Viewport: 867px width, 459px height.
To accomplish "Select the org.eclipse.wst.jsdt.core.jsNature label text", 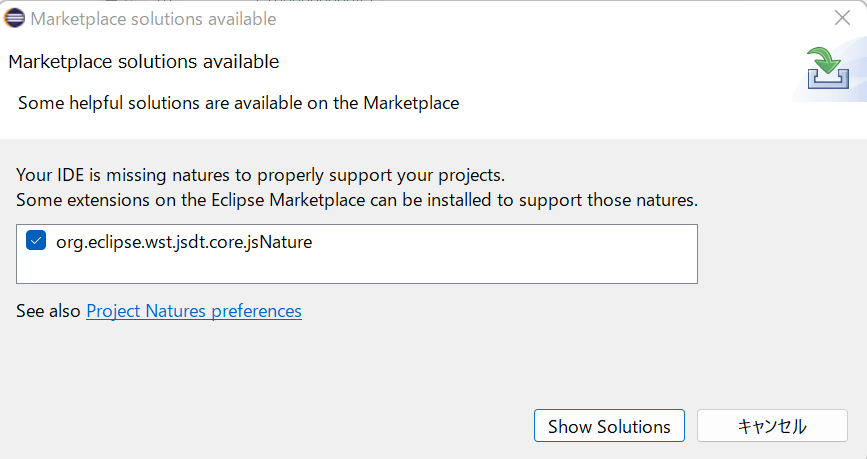I will [x=183, y=241].
